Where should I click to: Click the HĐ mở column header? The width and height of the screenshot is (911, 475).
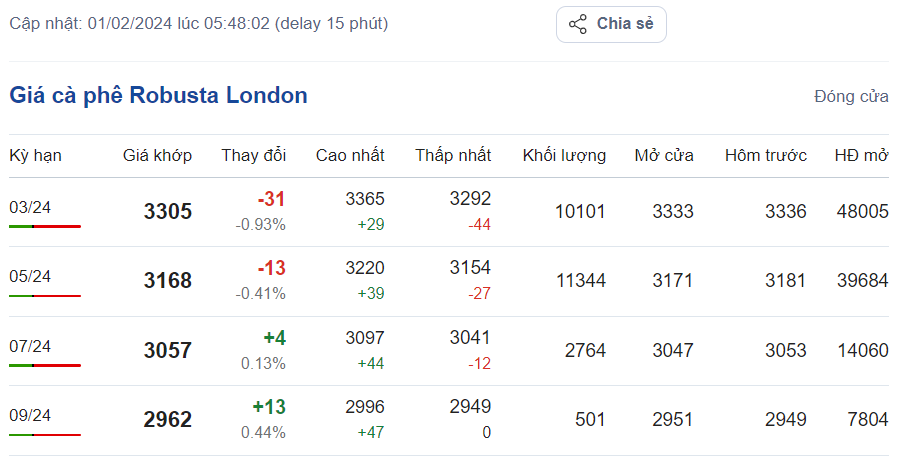861,155
